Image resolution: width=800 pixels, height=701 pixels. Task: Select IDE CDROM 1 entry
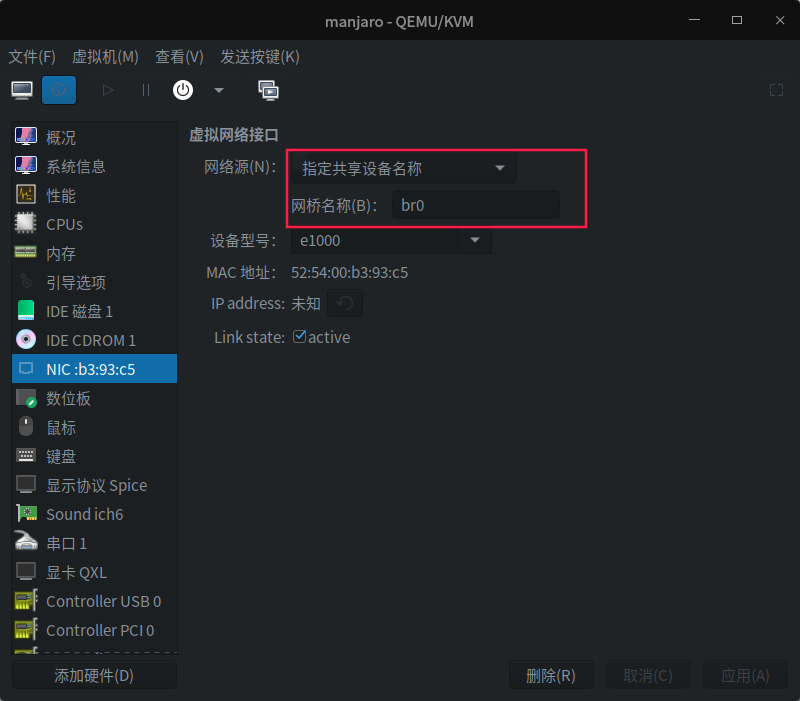coord(94,340)
